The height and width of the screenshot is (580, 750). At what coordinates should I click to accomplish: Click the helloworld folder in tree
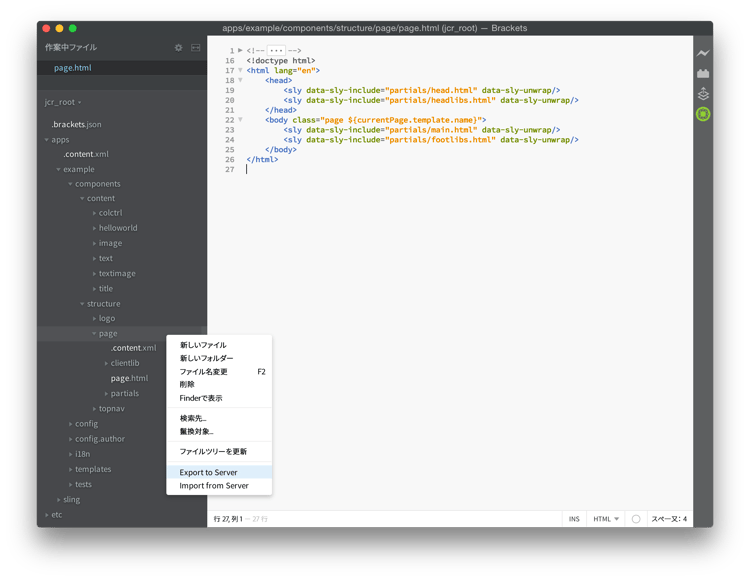[x=118, y=228]
